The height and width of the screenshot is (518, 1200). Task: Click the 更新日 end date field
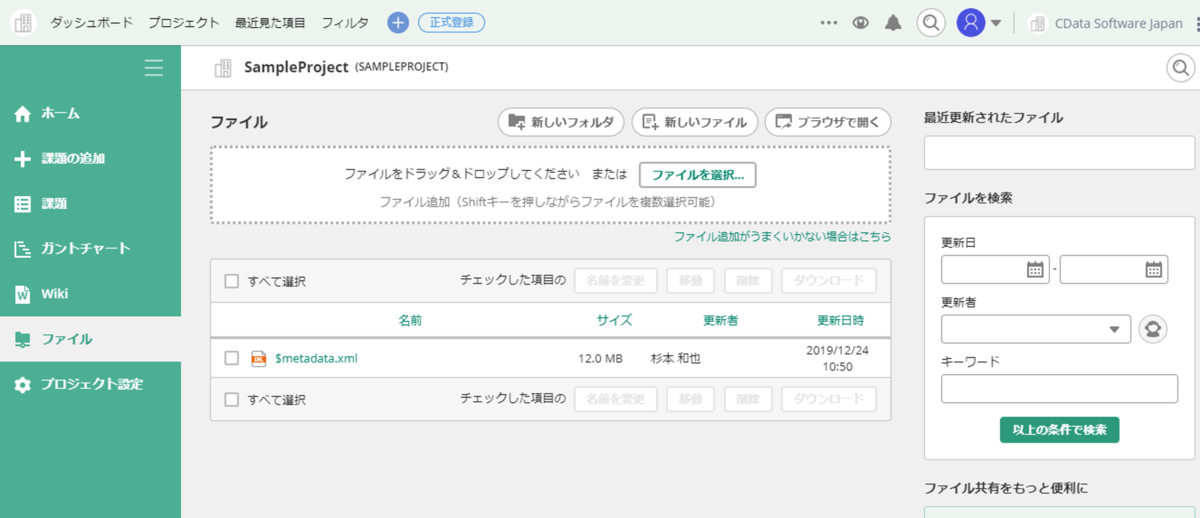pos(1114,269)
